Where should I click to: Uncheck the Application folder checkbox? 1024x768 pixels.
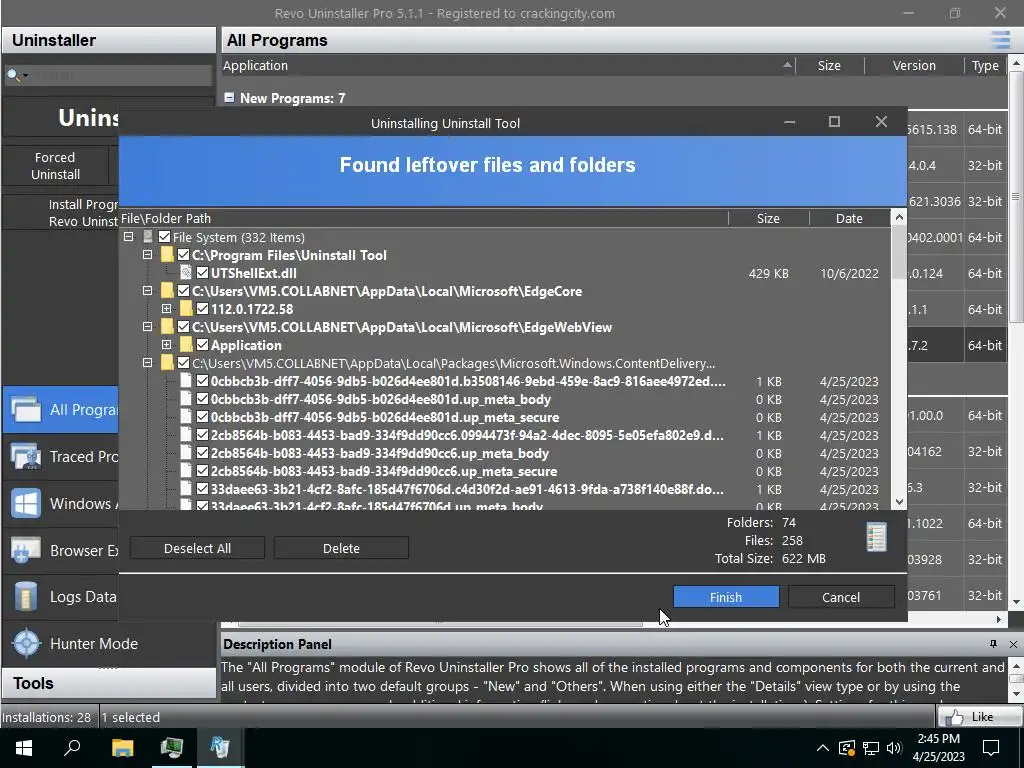(x=202, y=345)
